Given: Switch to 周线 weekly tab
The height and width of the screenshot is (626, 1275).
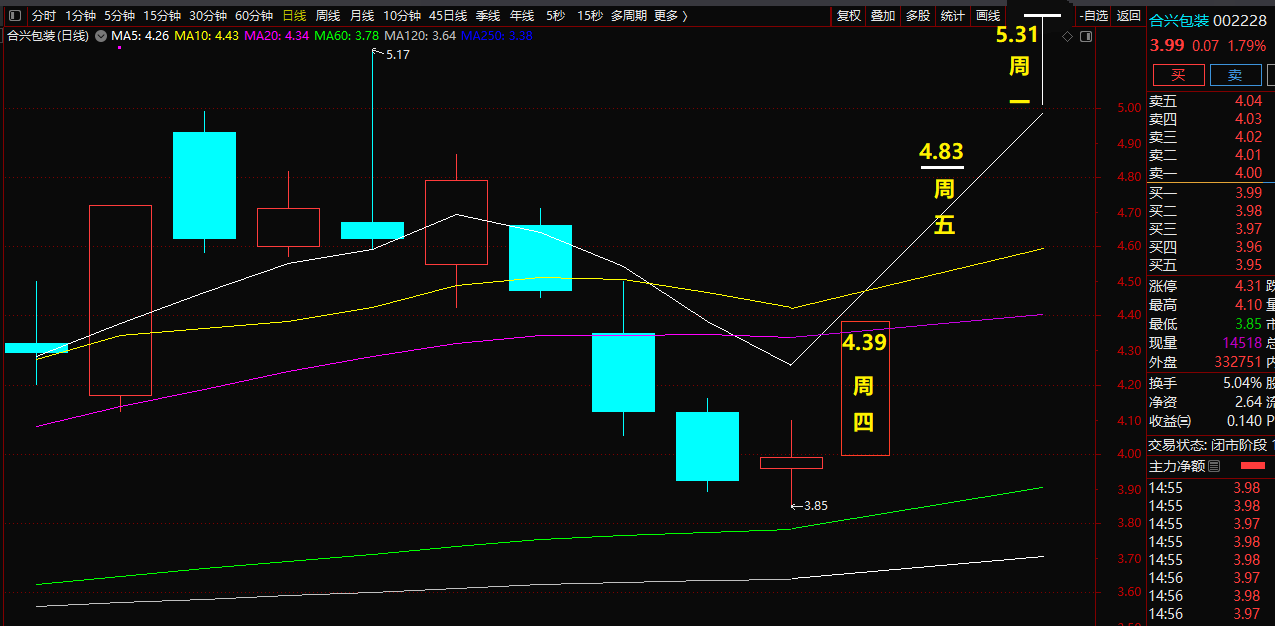Looking at the screenshot, I should coord(328,16).
